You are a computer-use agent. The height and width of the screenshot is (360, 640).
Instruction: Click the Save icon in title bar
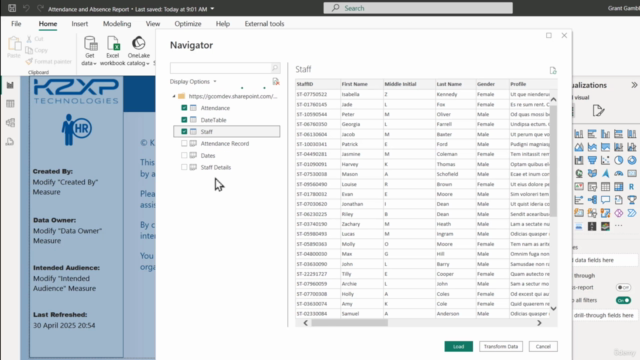tap(12, 8)
